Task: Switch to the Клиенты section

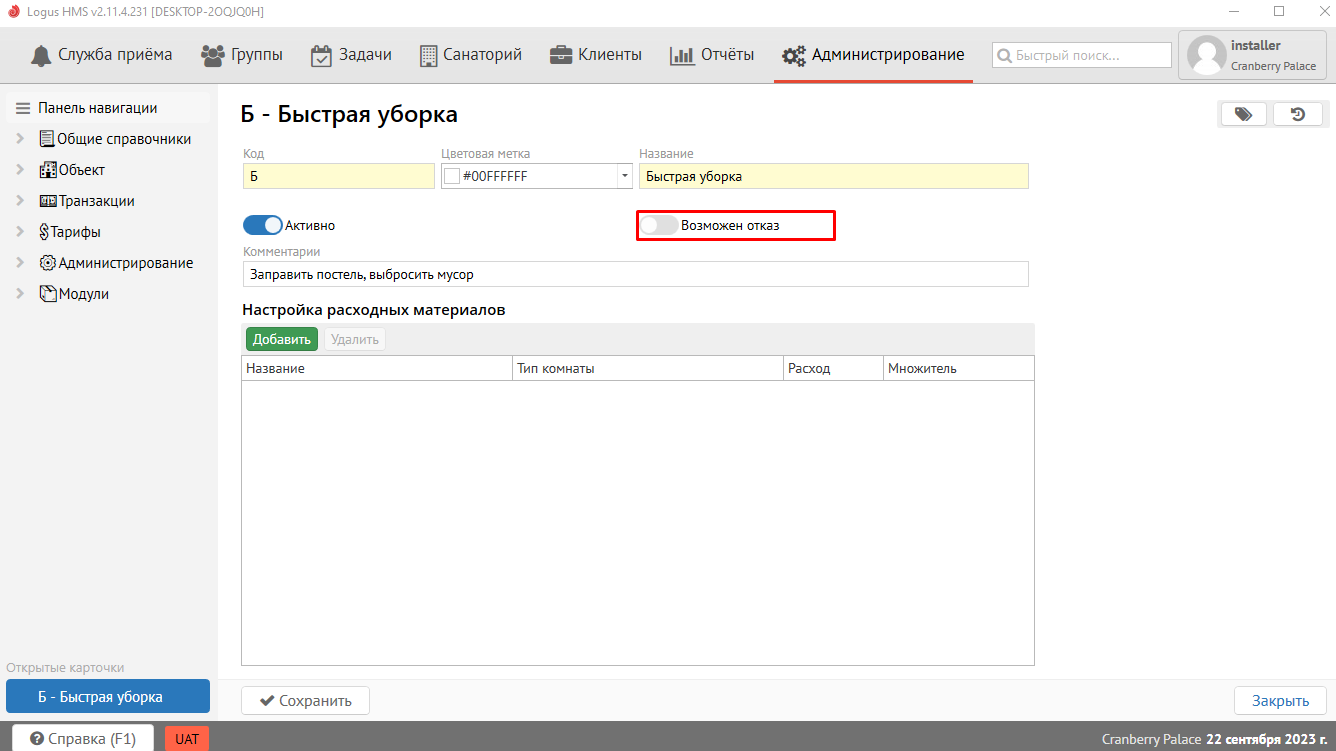Action: click(x=596, y=55)
